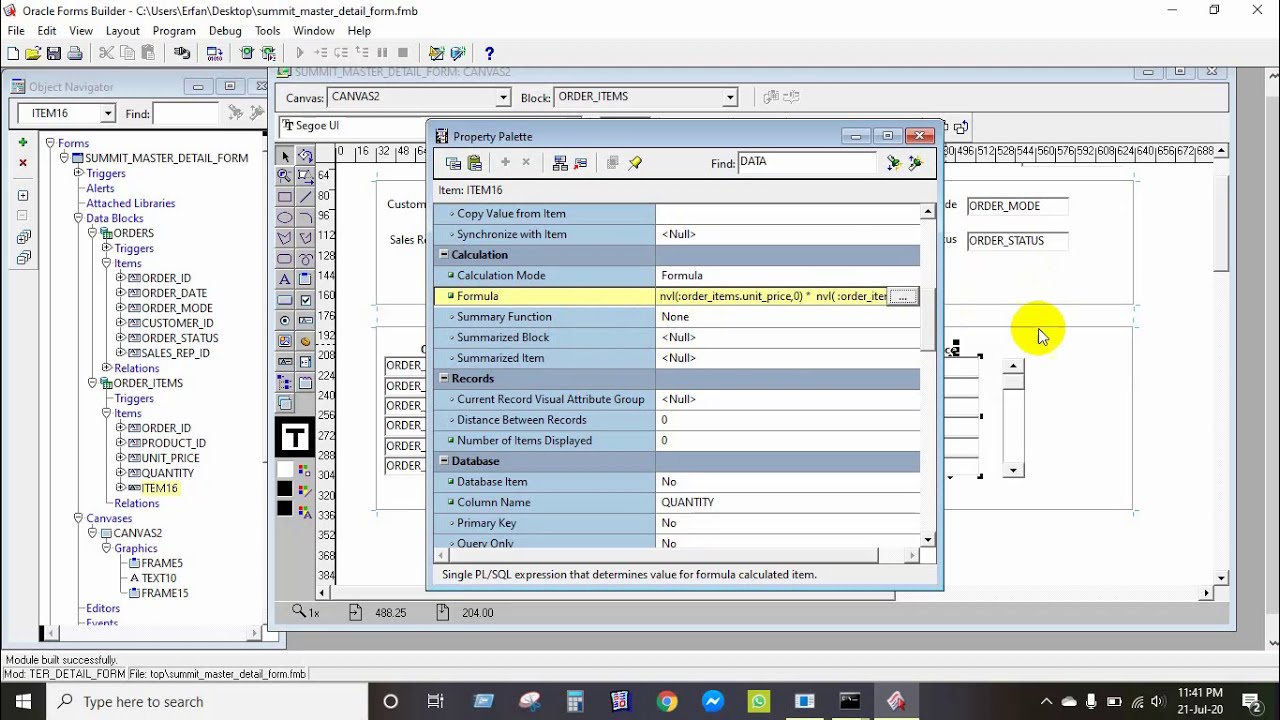
Task: Open the Block ORDER_ITEMS dropdown
Action: tap(730, 97)
